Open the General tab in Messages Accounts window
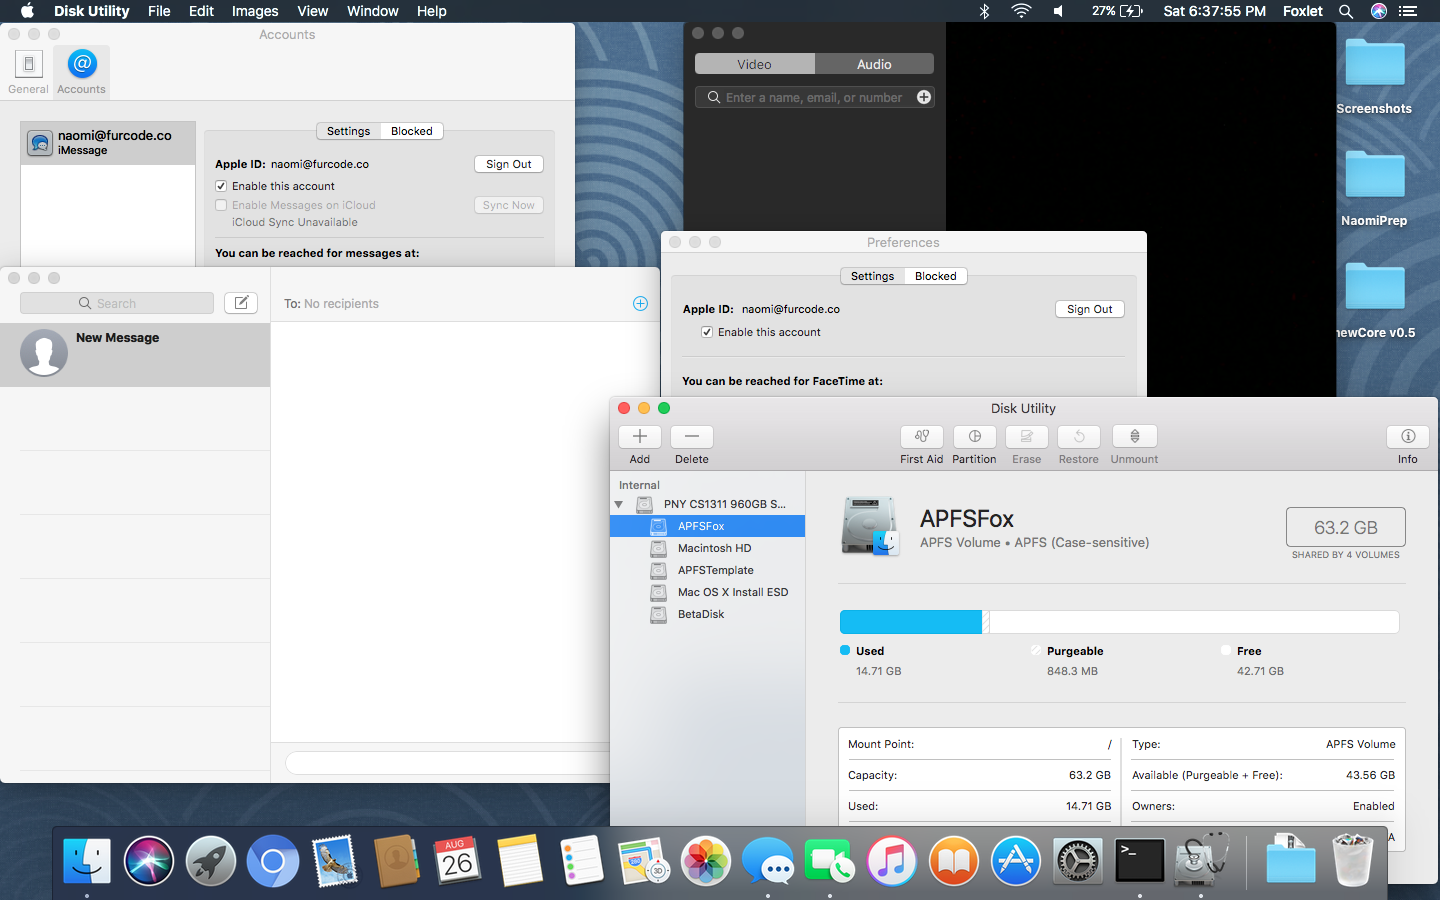The width and height of the screenshot is (1440, 900). [x=28, y=72]
